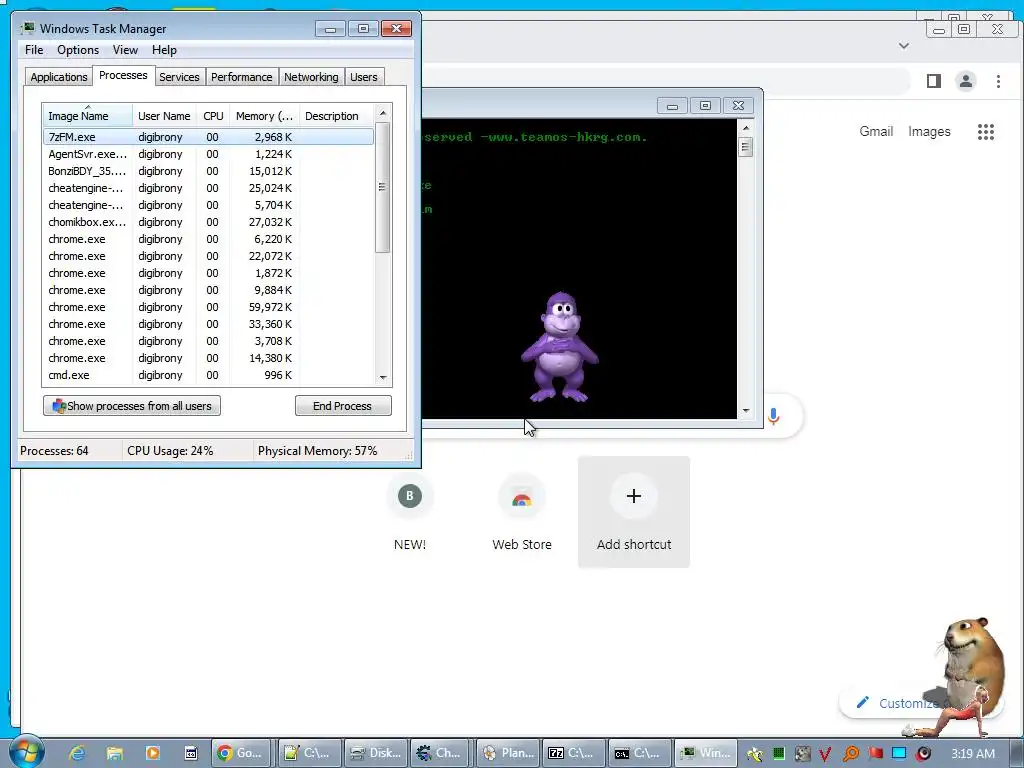Switch to the Google Chrome taskbar button

tap(243, 753)
